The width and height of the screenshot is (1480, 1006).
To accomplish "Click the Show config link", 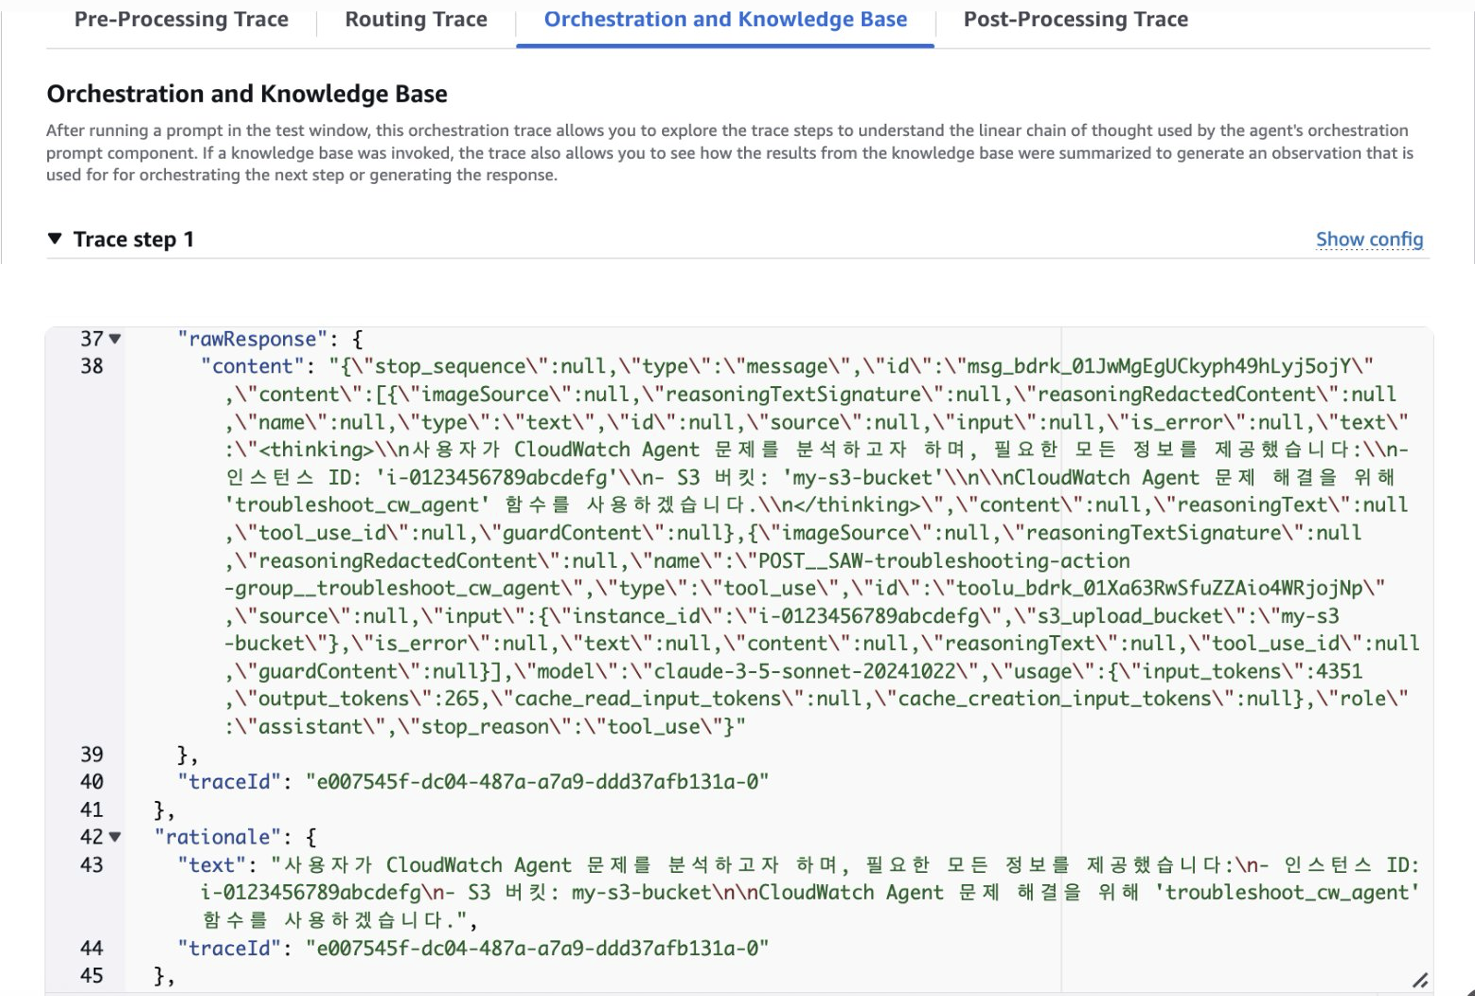I will 1368,239.
